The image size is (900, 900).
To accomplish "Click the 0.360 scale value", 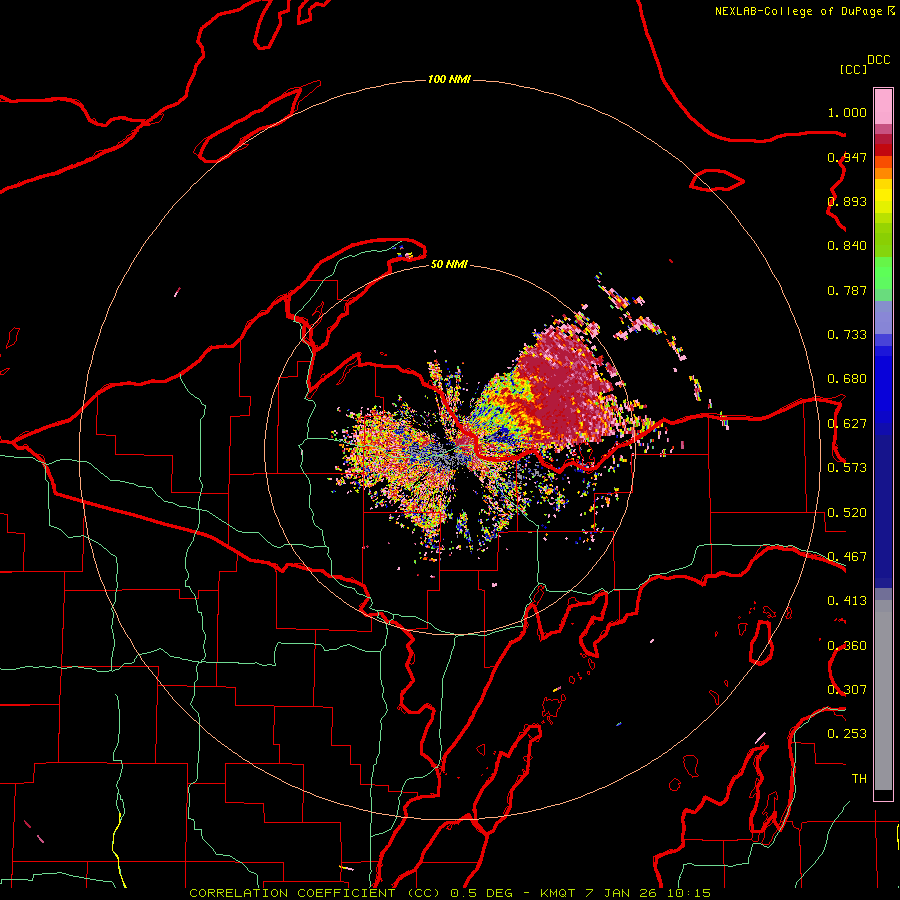I will tap(847, 646).
